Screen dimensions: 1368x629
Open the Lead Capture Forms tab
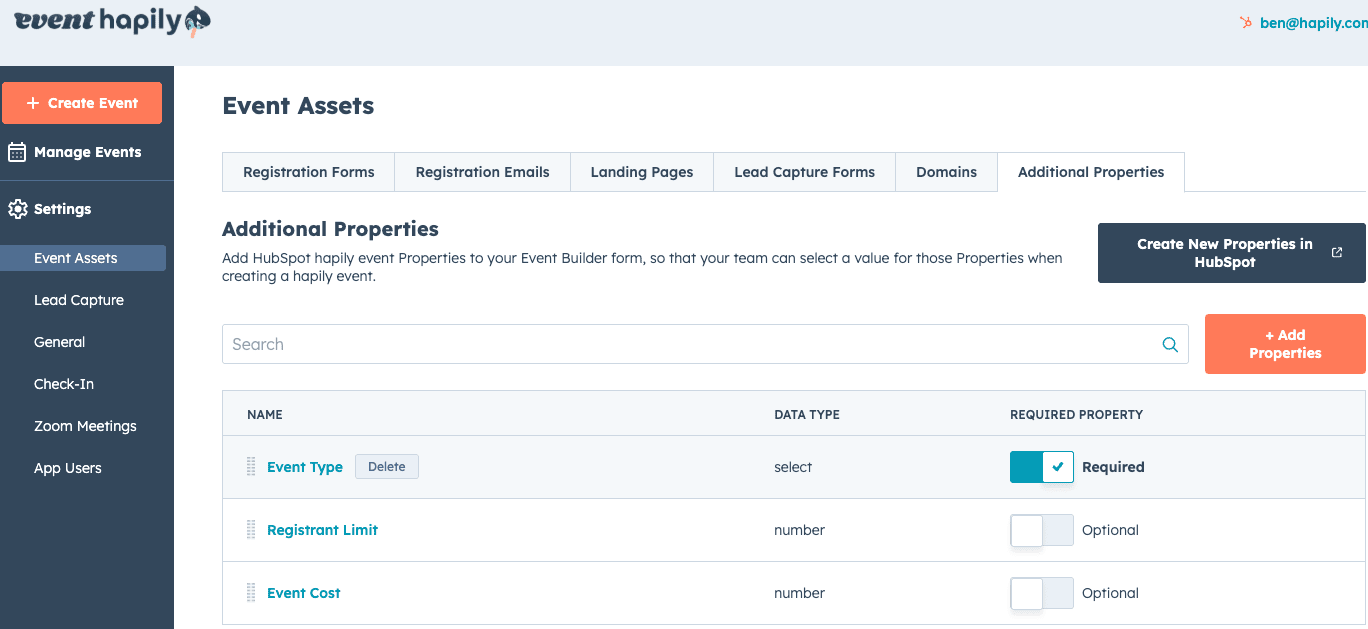coord(804,172)
